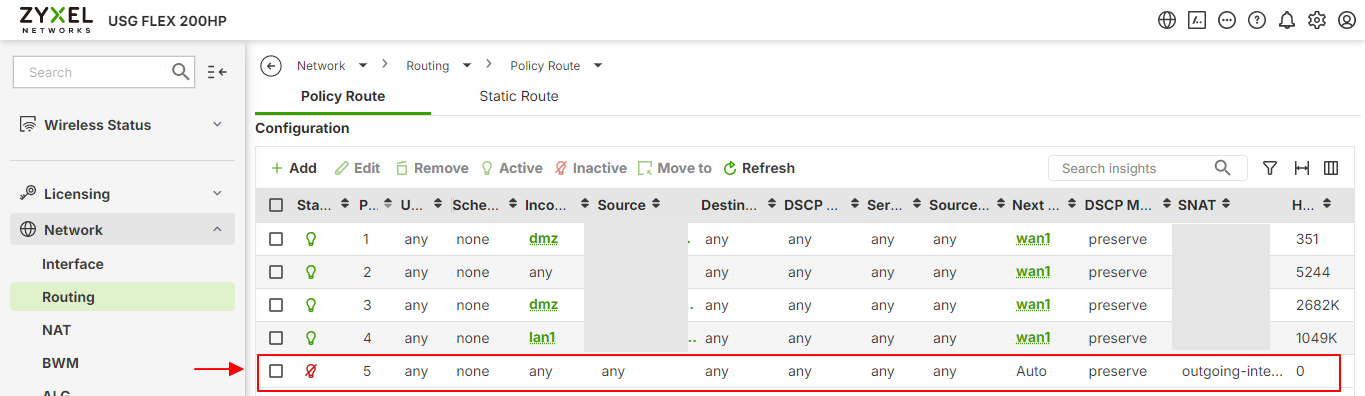Open wan1 next-hop link in route 2 row

tap(1033, 272)
